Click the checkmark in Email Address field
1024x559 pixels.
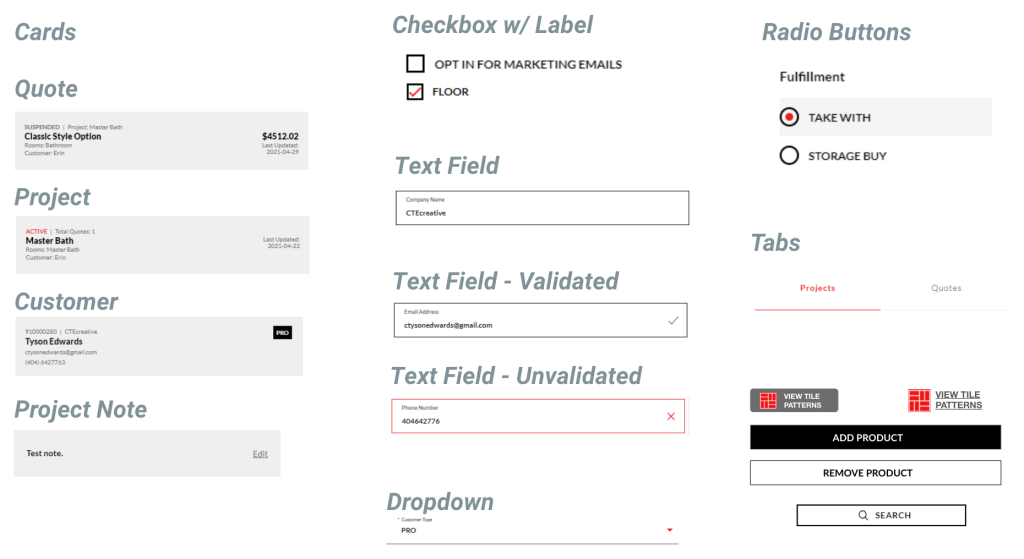click(673, 321)
